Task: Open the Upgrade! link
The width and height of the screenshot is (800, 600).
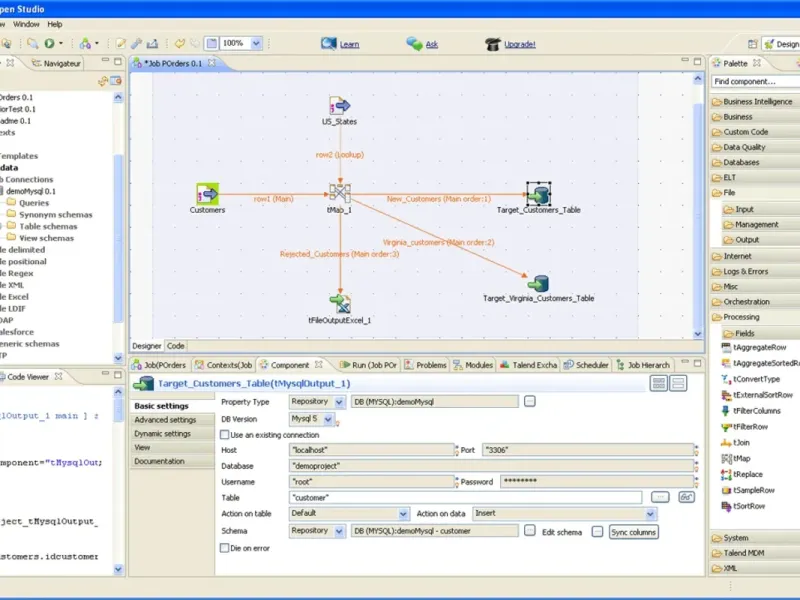Action: click(x=520, y=44)
